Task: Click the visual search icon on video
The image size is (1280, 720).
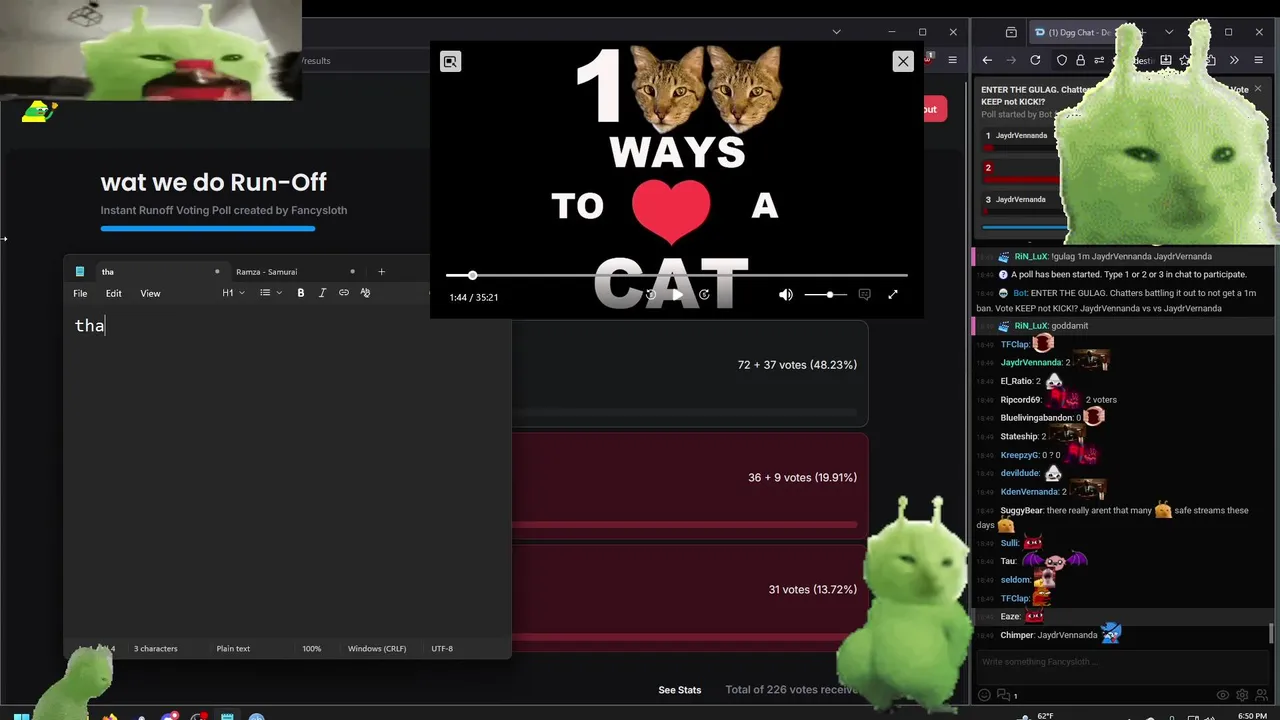Action: pos(450,62)
